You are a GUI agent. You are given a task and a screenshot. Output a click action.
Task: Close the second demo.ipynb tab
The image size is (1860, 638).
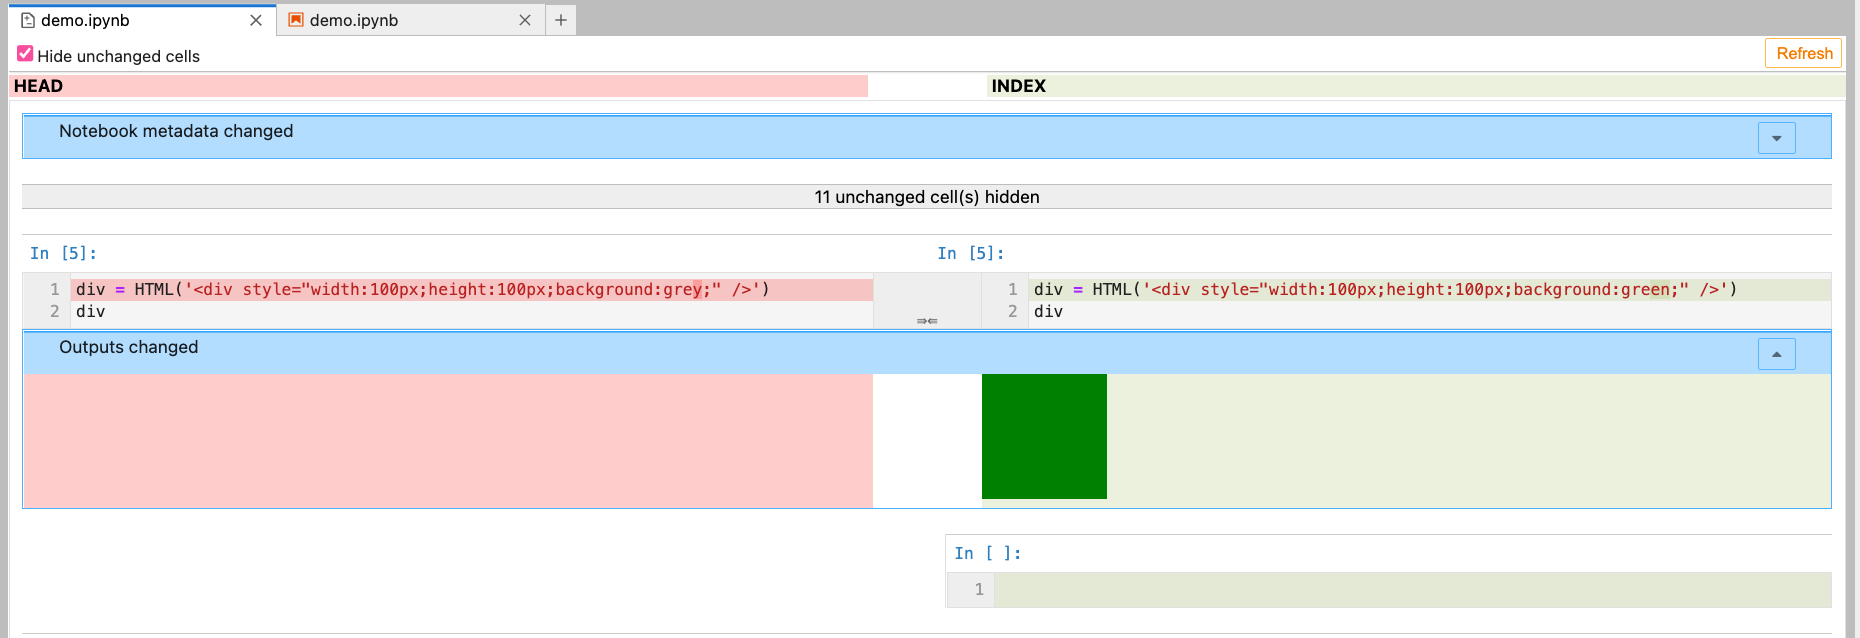[x=525, y=20]
